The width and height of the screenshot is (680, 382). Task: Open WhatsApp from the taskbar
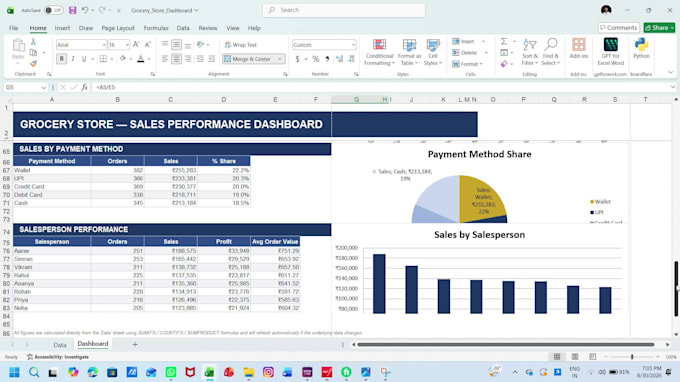coord(171,372)
